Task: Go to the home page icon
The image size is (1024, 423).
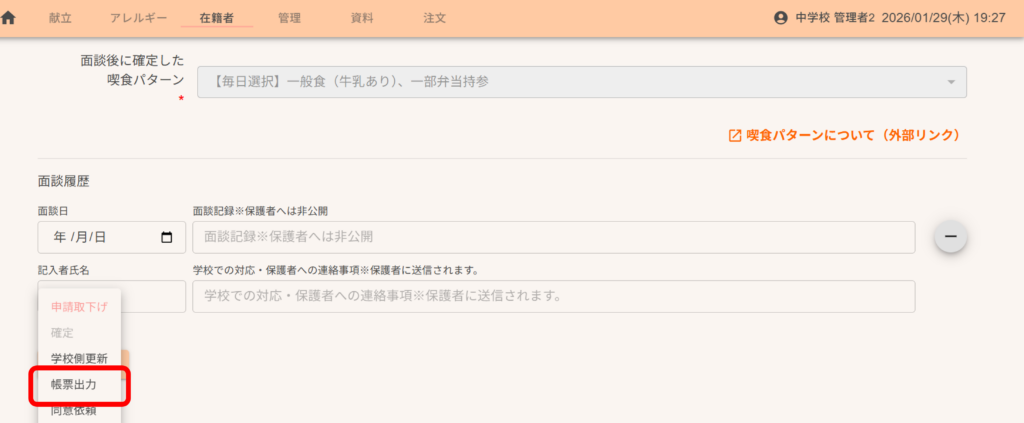Action: [9, 18]
